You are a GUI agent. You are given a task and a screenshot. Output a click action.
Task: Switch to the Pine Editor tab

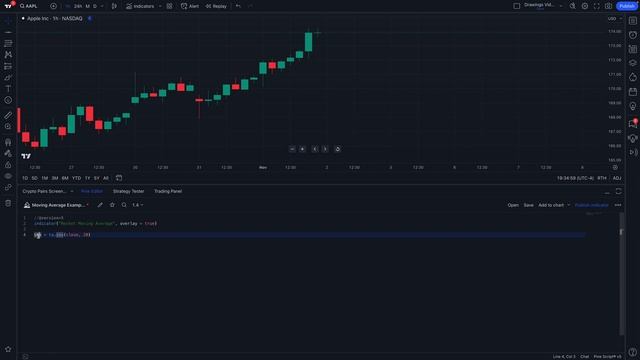pos(92,191)
